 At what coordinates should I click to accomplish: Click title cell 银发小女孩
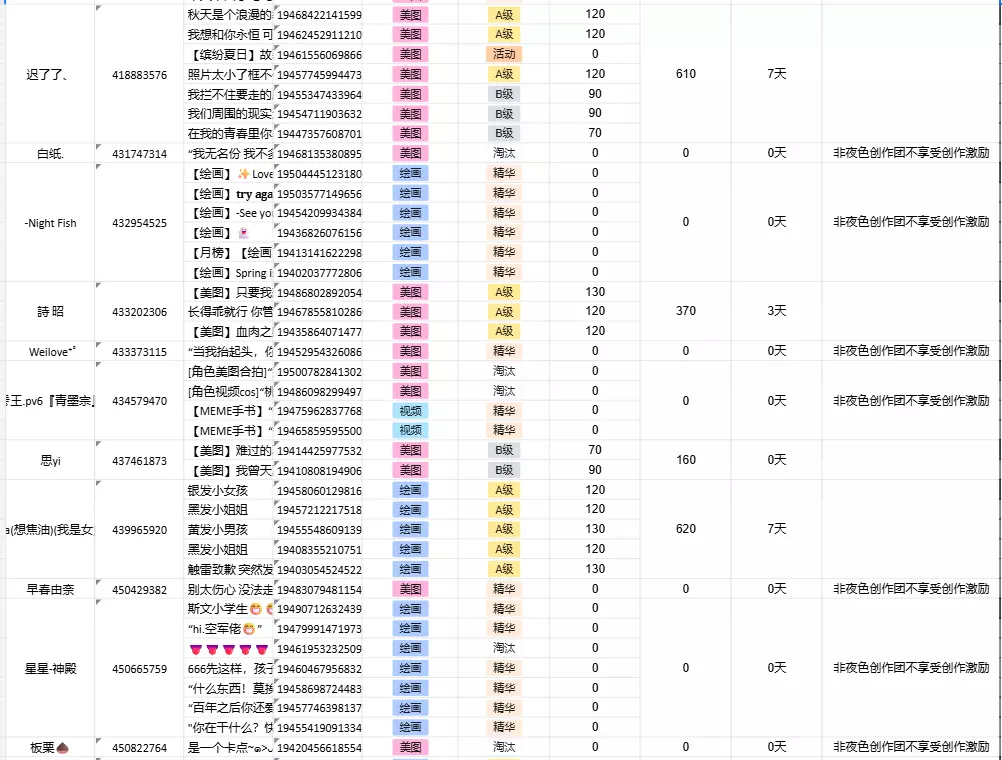(229, 490)
